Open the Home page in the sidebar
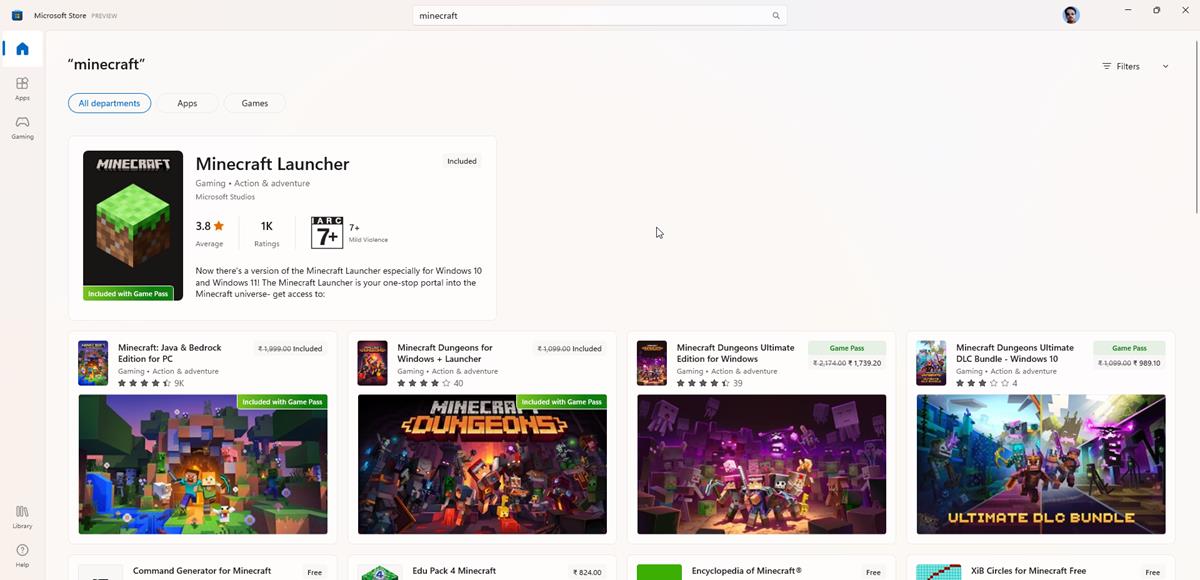This screenshot has width=1200, height=580. tap(22, 49)
